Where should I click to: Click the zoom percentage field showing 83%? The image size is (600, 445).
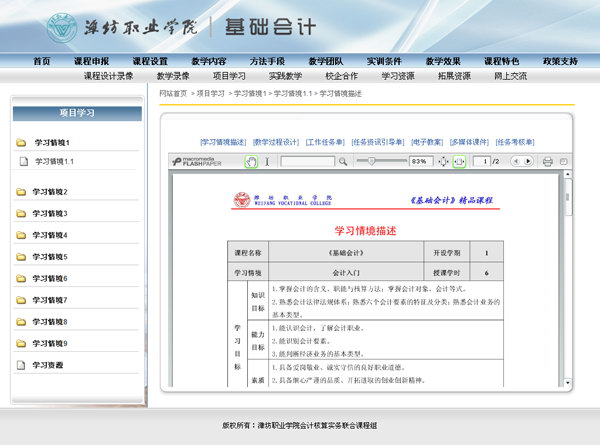click(x=421, y=161)
